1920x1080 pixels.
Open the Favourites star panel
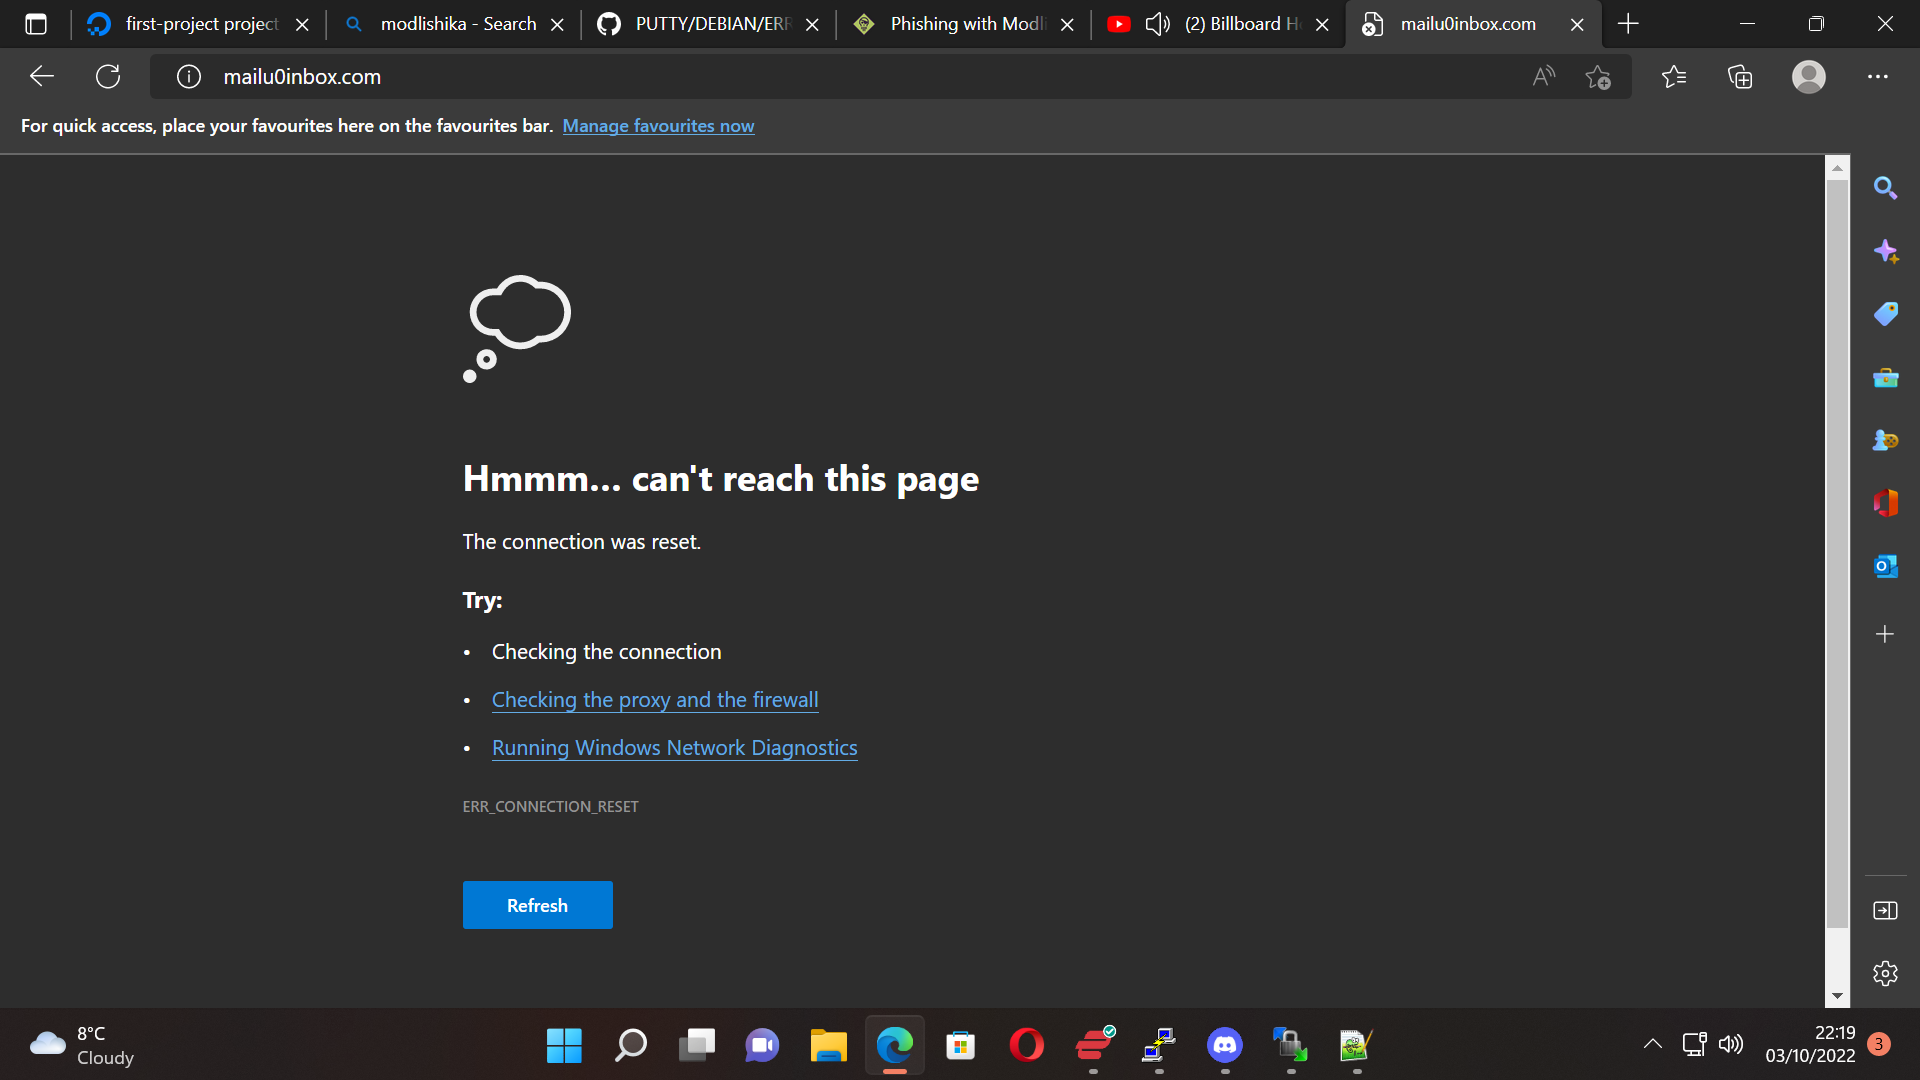click(1674, 76)
